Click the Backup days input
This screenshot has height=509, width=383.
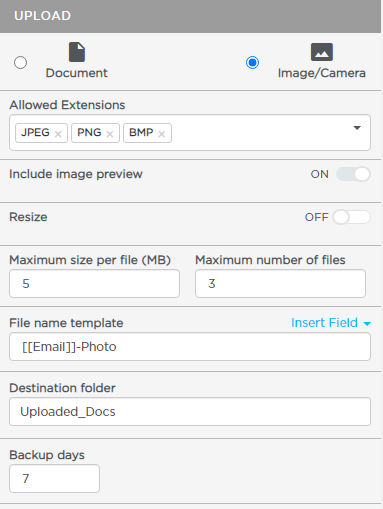(x=54, y=479)
